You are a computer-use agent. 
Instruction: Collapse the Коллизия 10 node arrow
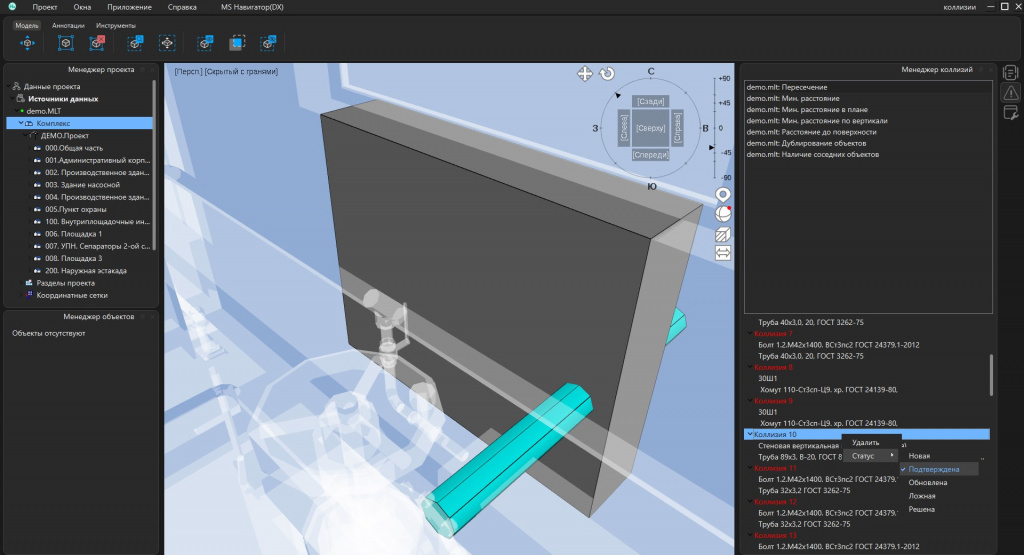tap(750, 434)
